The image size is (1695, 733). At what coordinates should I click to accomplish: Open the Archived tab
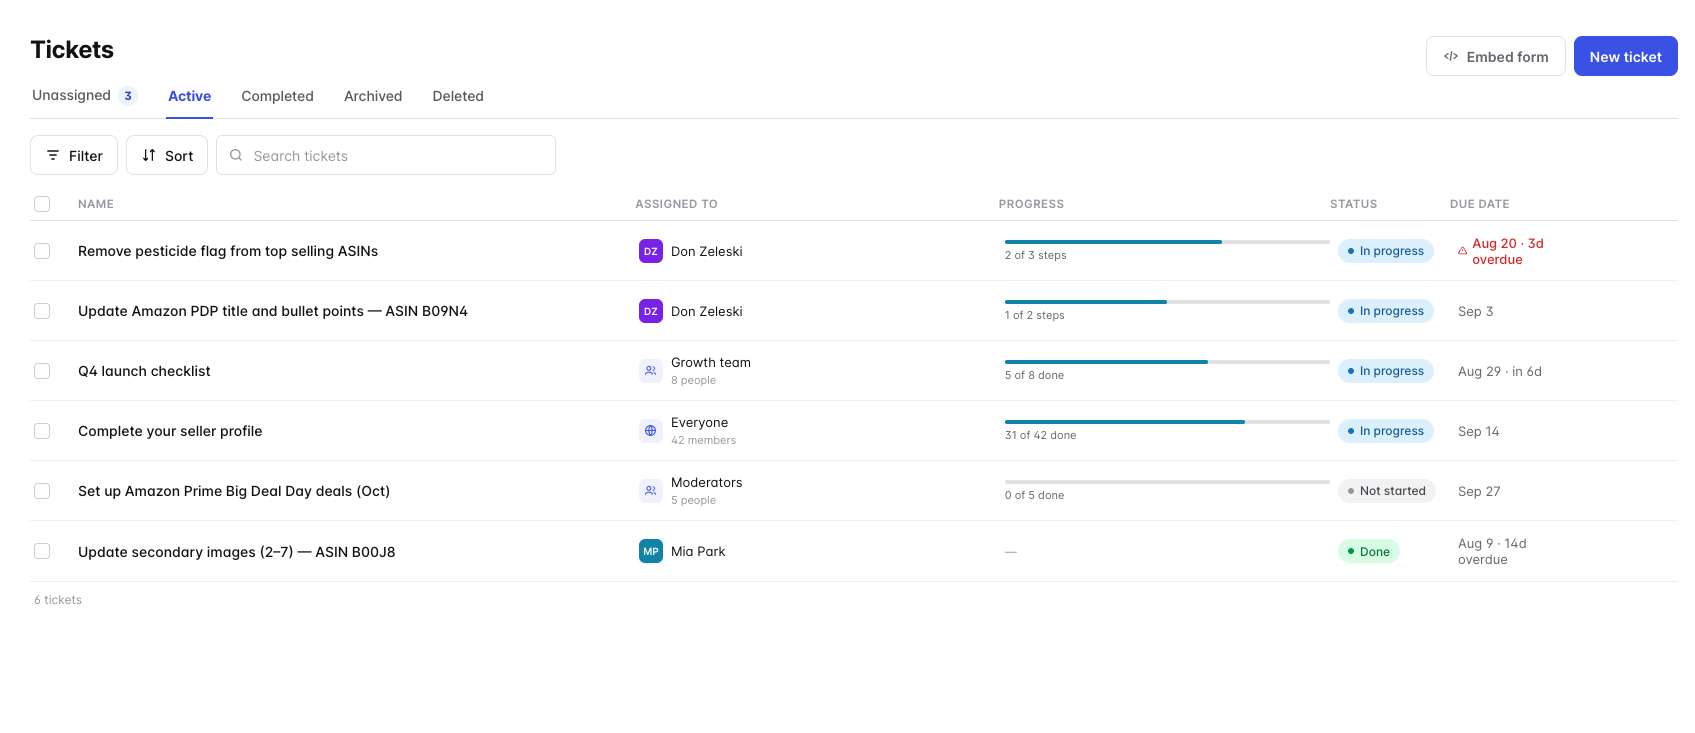pyautogui.click(x=373, y=96)
